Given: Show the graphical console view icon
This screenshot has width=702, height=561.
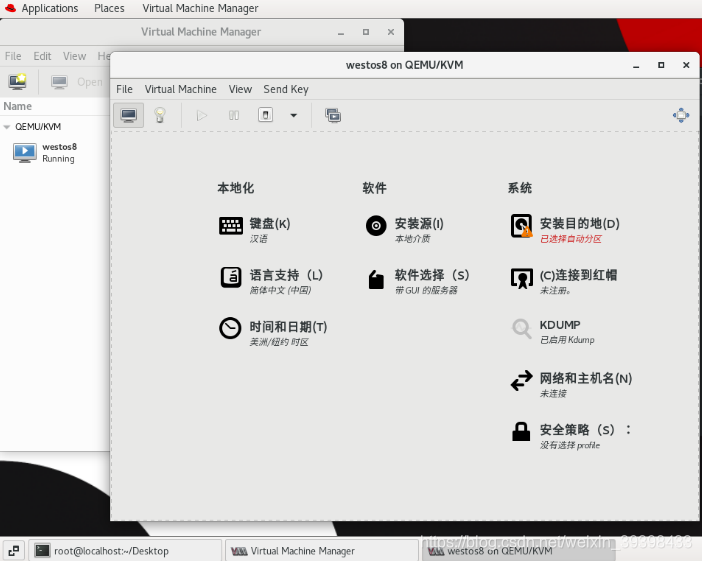Looking at the screenshot, I should coord(128,116).
